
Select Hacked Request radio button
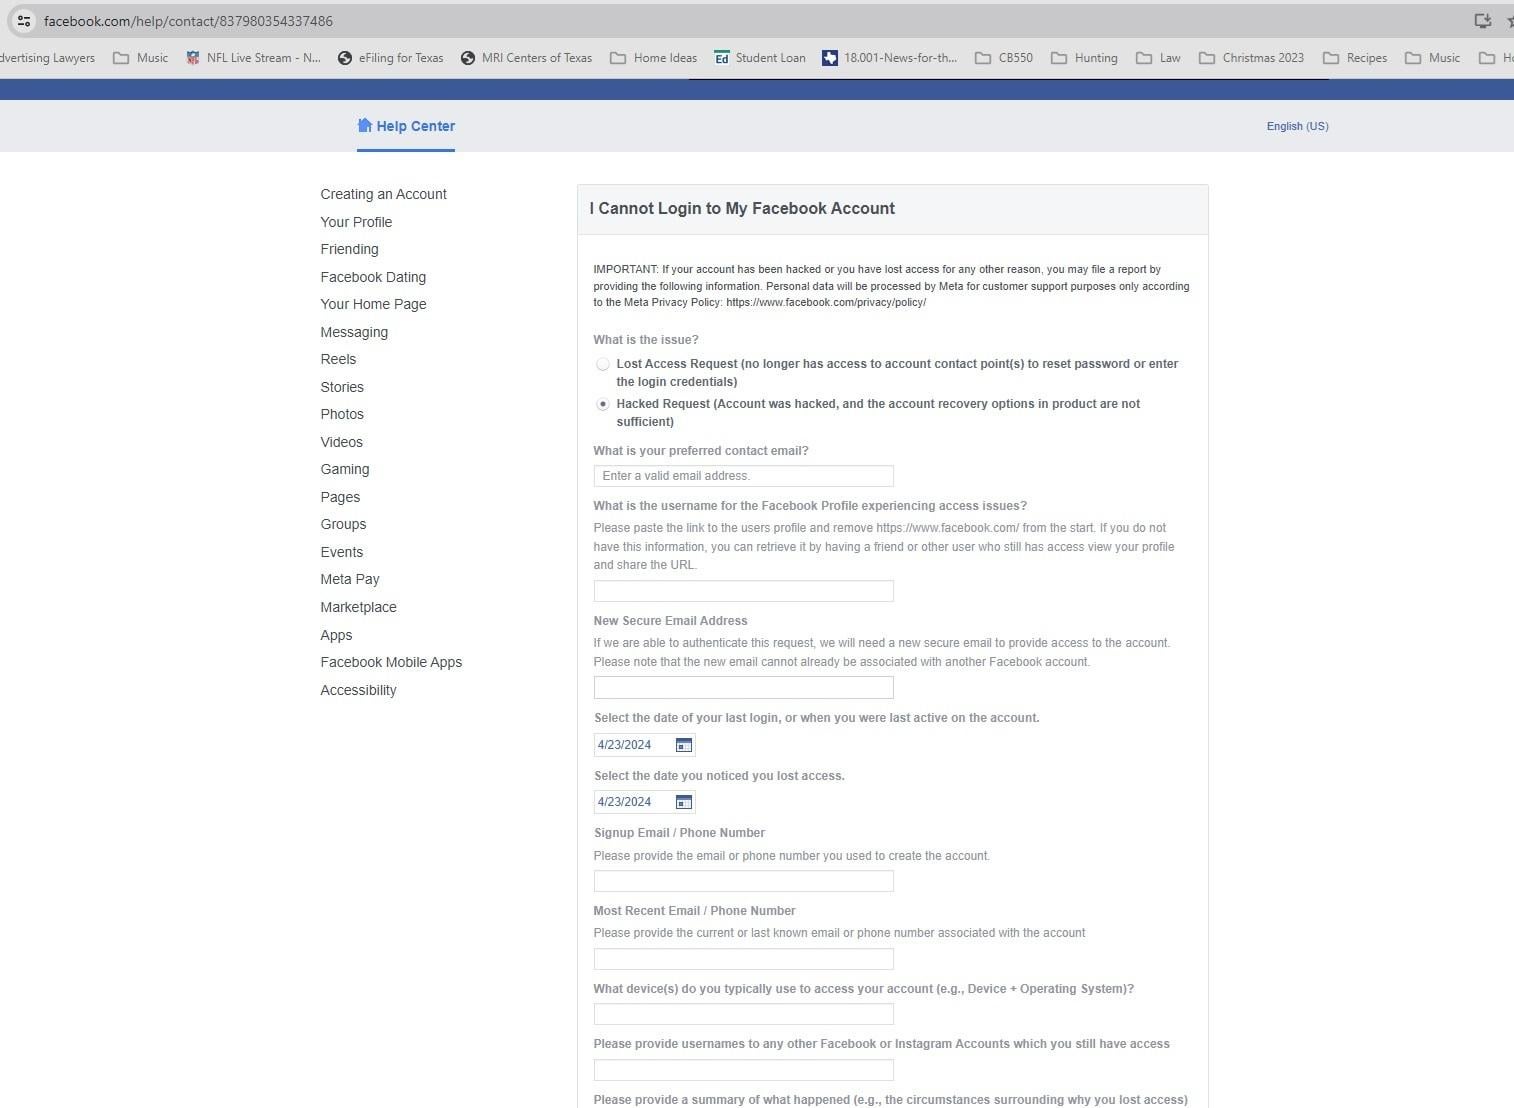pos(603,404)
